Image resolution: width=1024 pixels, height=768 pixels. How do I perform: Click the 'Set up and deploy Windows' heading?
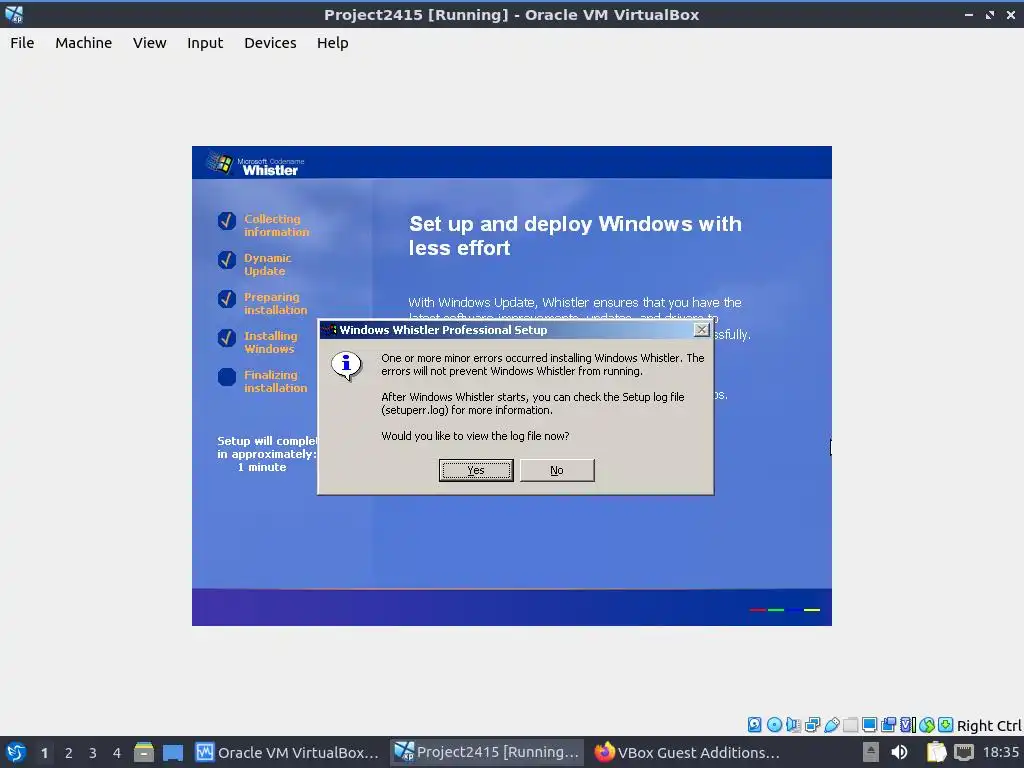(575, 236)
